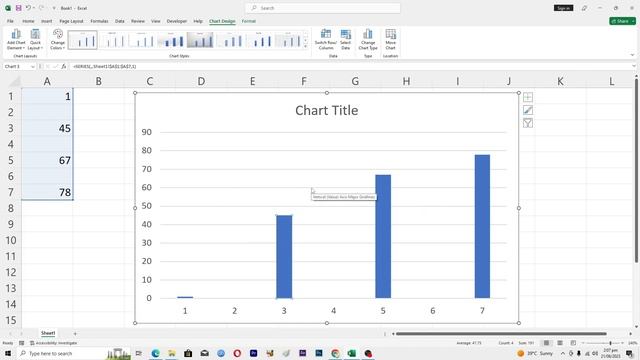Click the Undo icon
The height and width of the screenshot is (360, 640).
coord(28,8)
